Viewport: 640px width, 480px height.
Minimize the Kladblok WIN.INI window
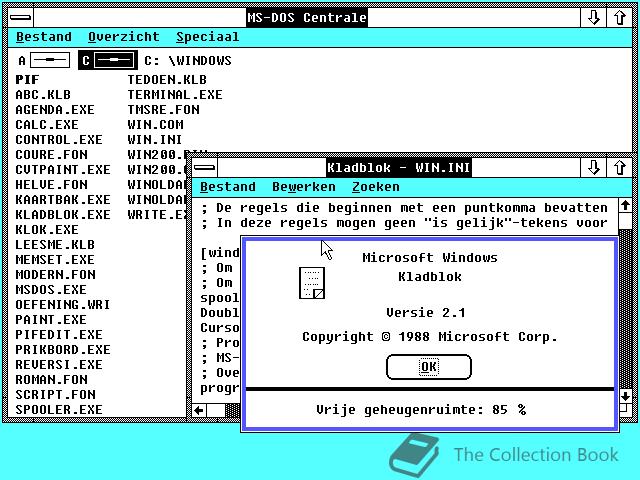click(593, 167)
